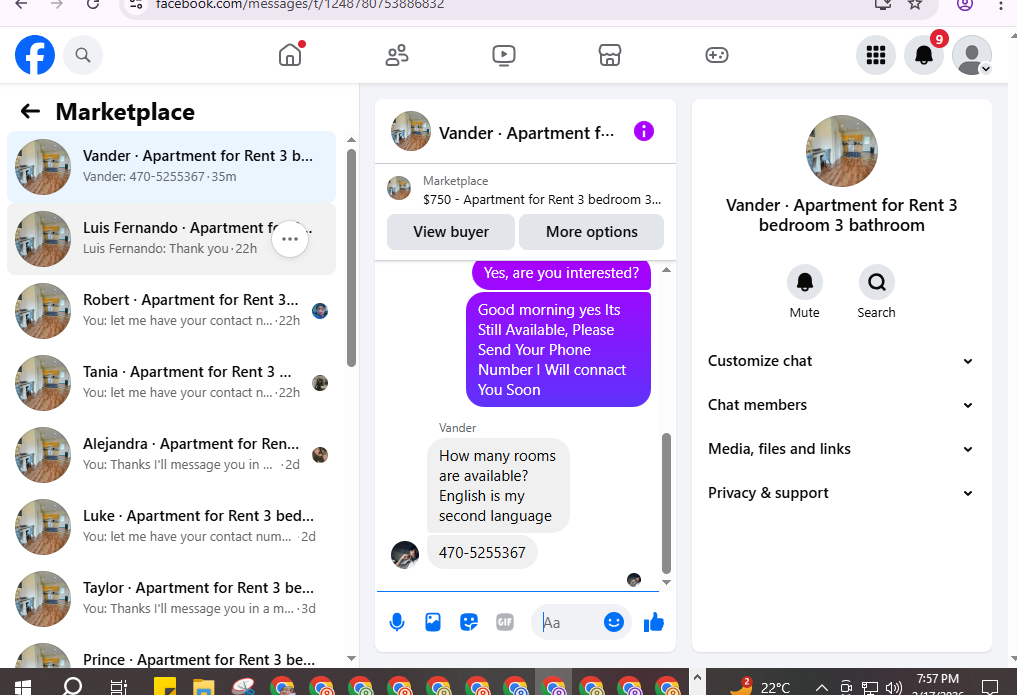
Task: Click the chat header title Vander · Apartment
Action: coord(526,133)
